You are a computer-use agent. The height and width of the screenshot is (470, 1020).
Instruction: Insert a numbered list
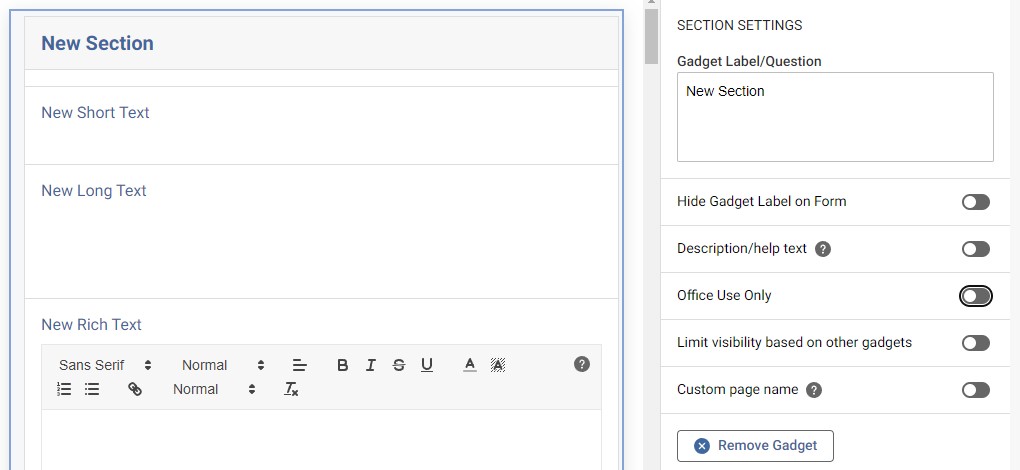[x=64, y=389]
